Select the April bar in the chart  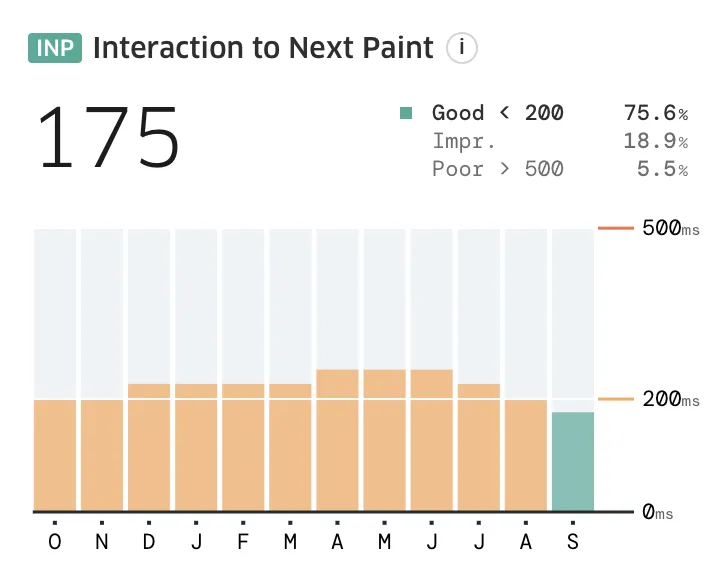(338, 440)
